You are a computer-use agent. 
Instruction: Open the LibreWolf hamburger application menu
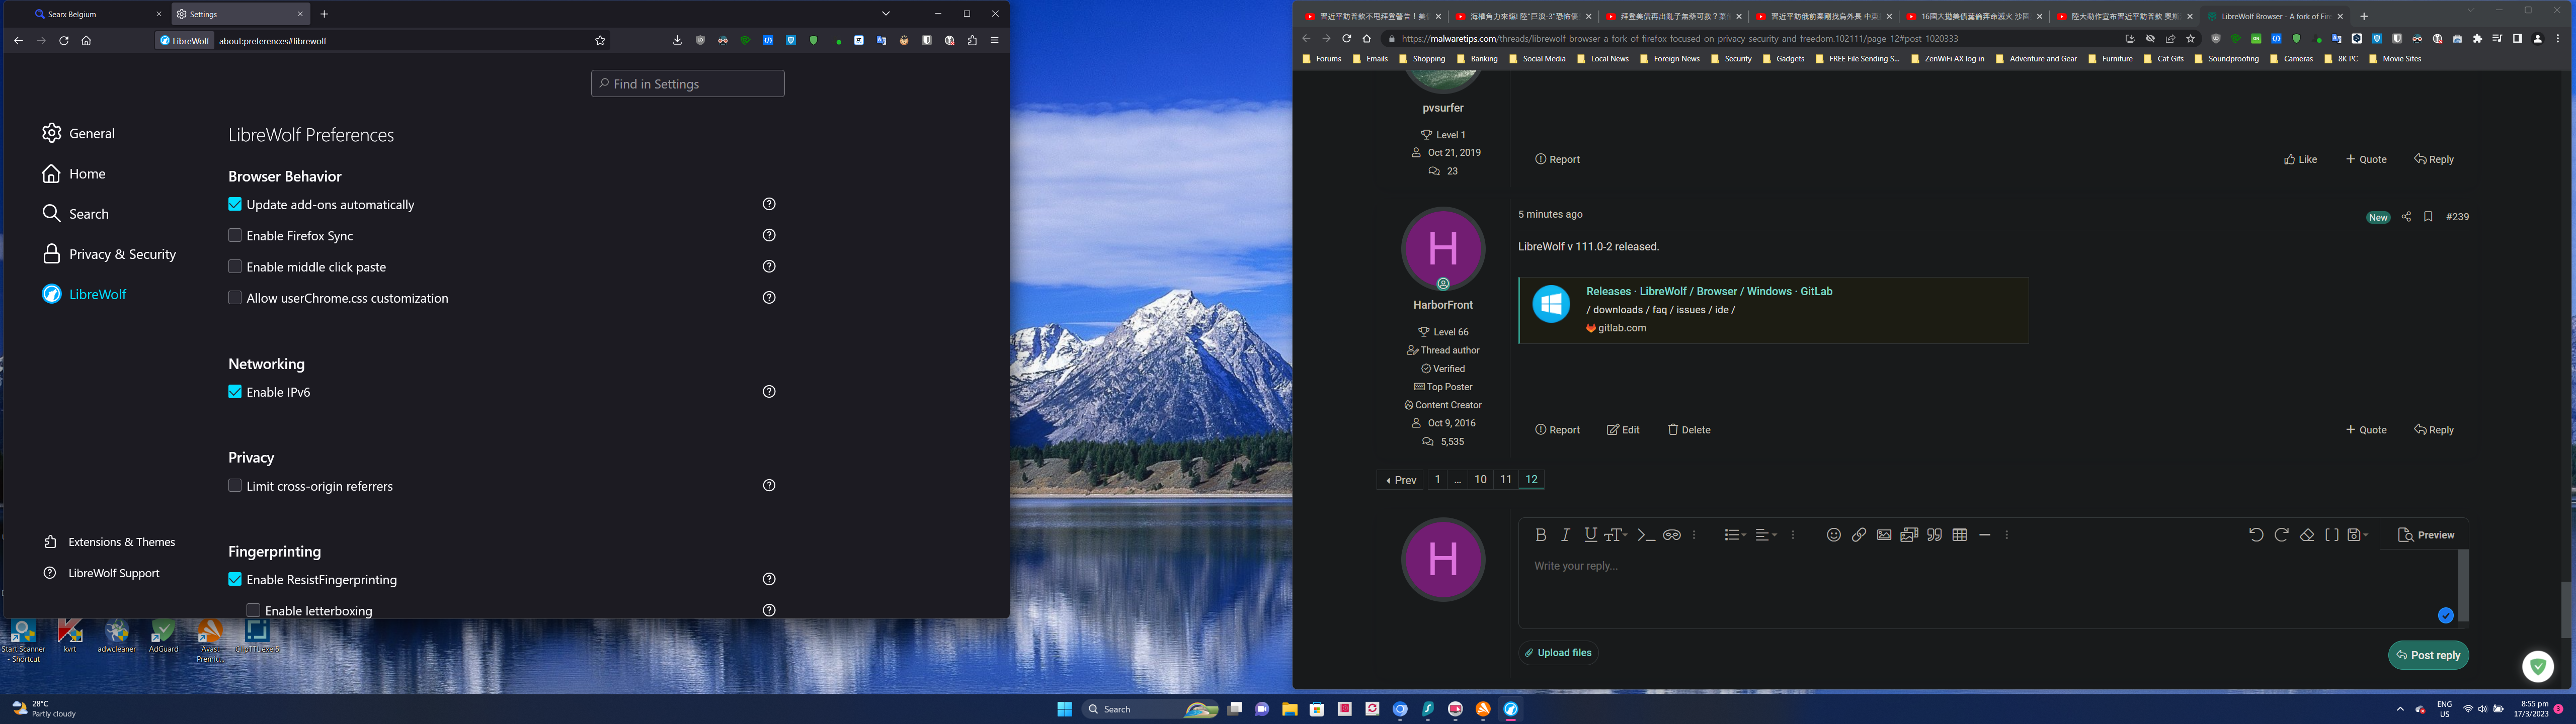click(995, 41)
